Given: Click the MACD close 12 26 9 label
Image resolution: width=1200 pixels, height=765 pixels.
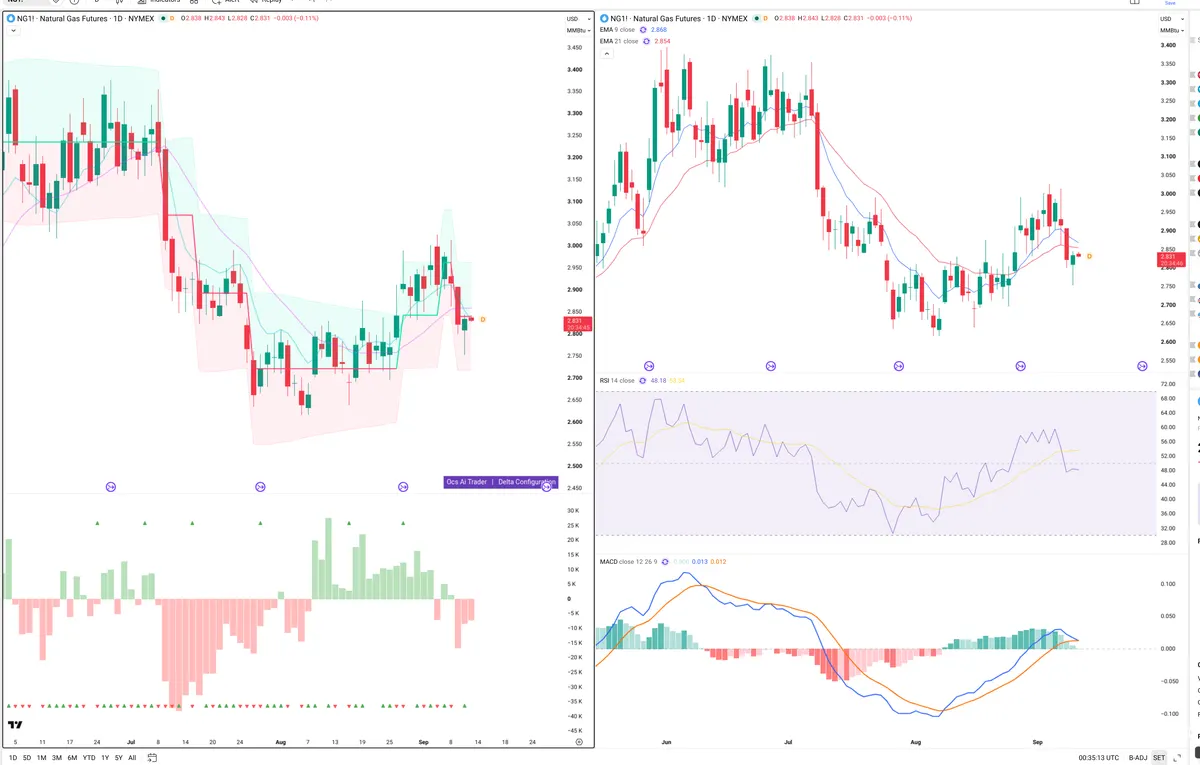Looking at the screenshot, I should (630, 561).
